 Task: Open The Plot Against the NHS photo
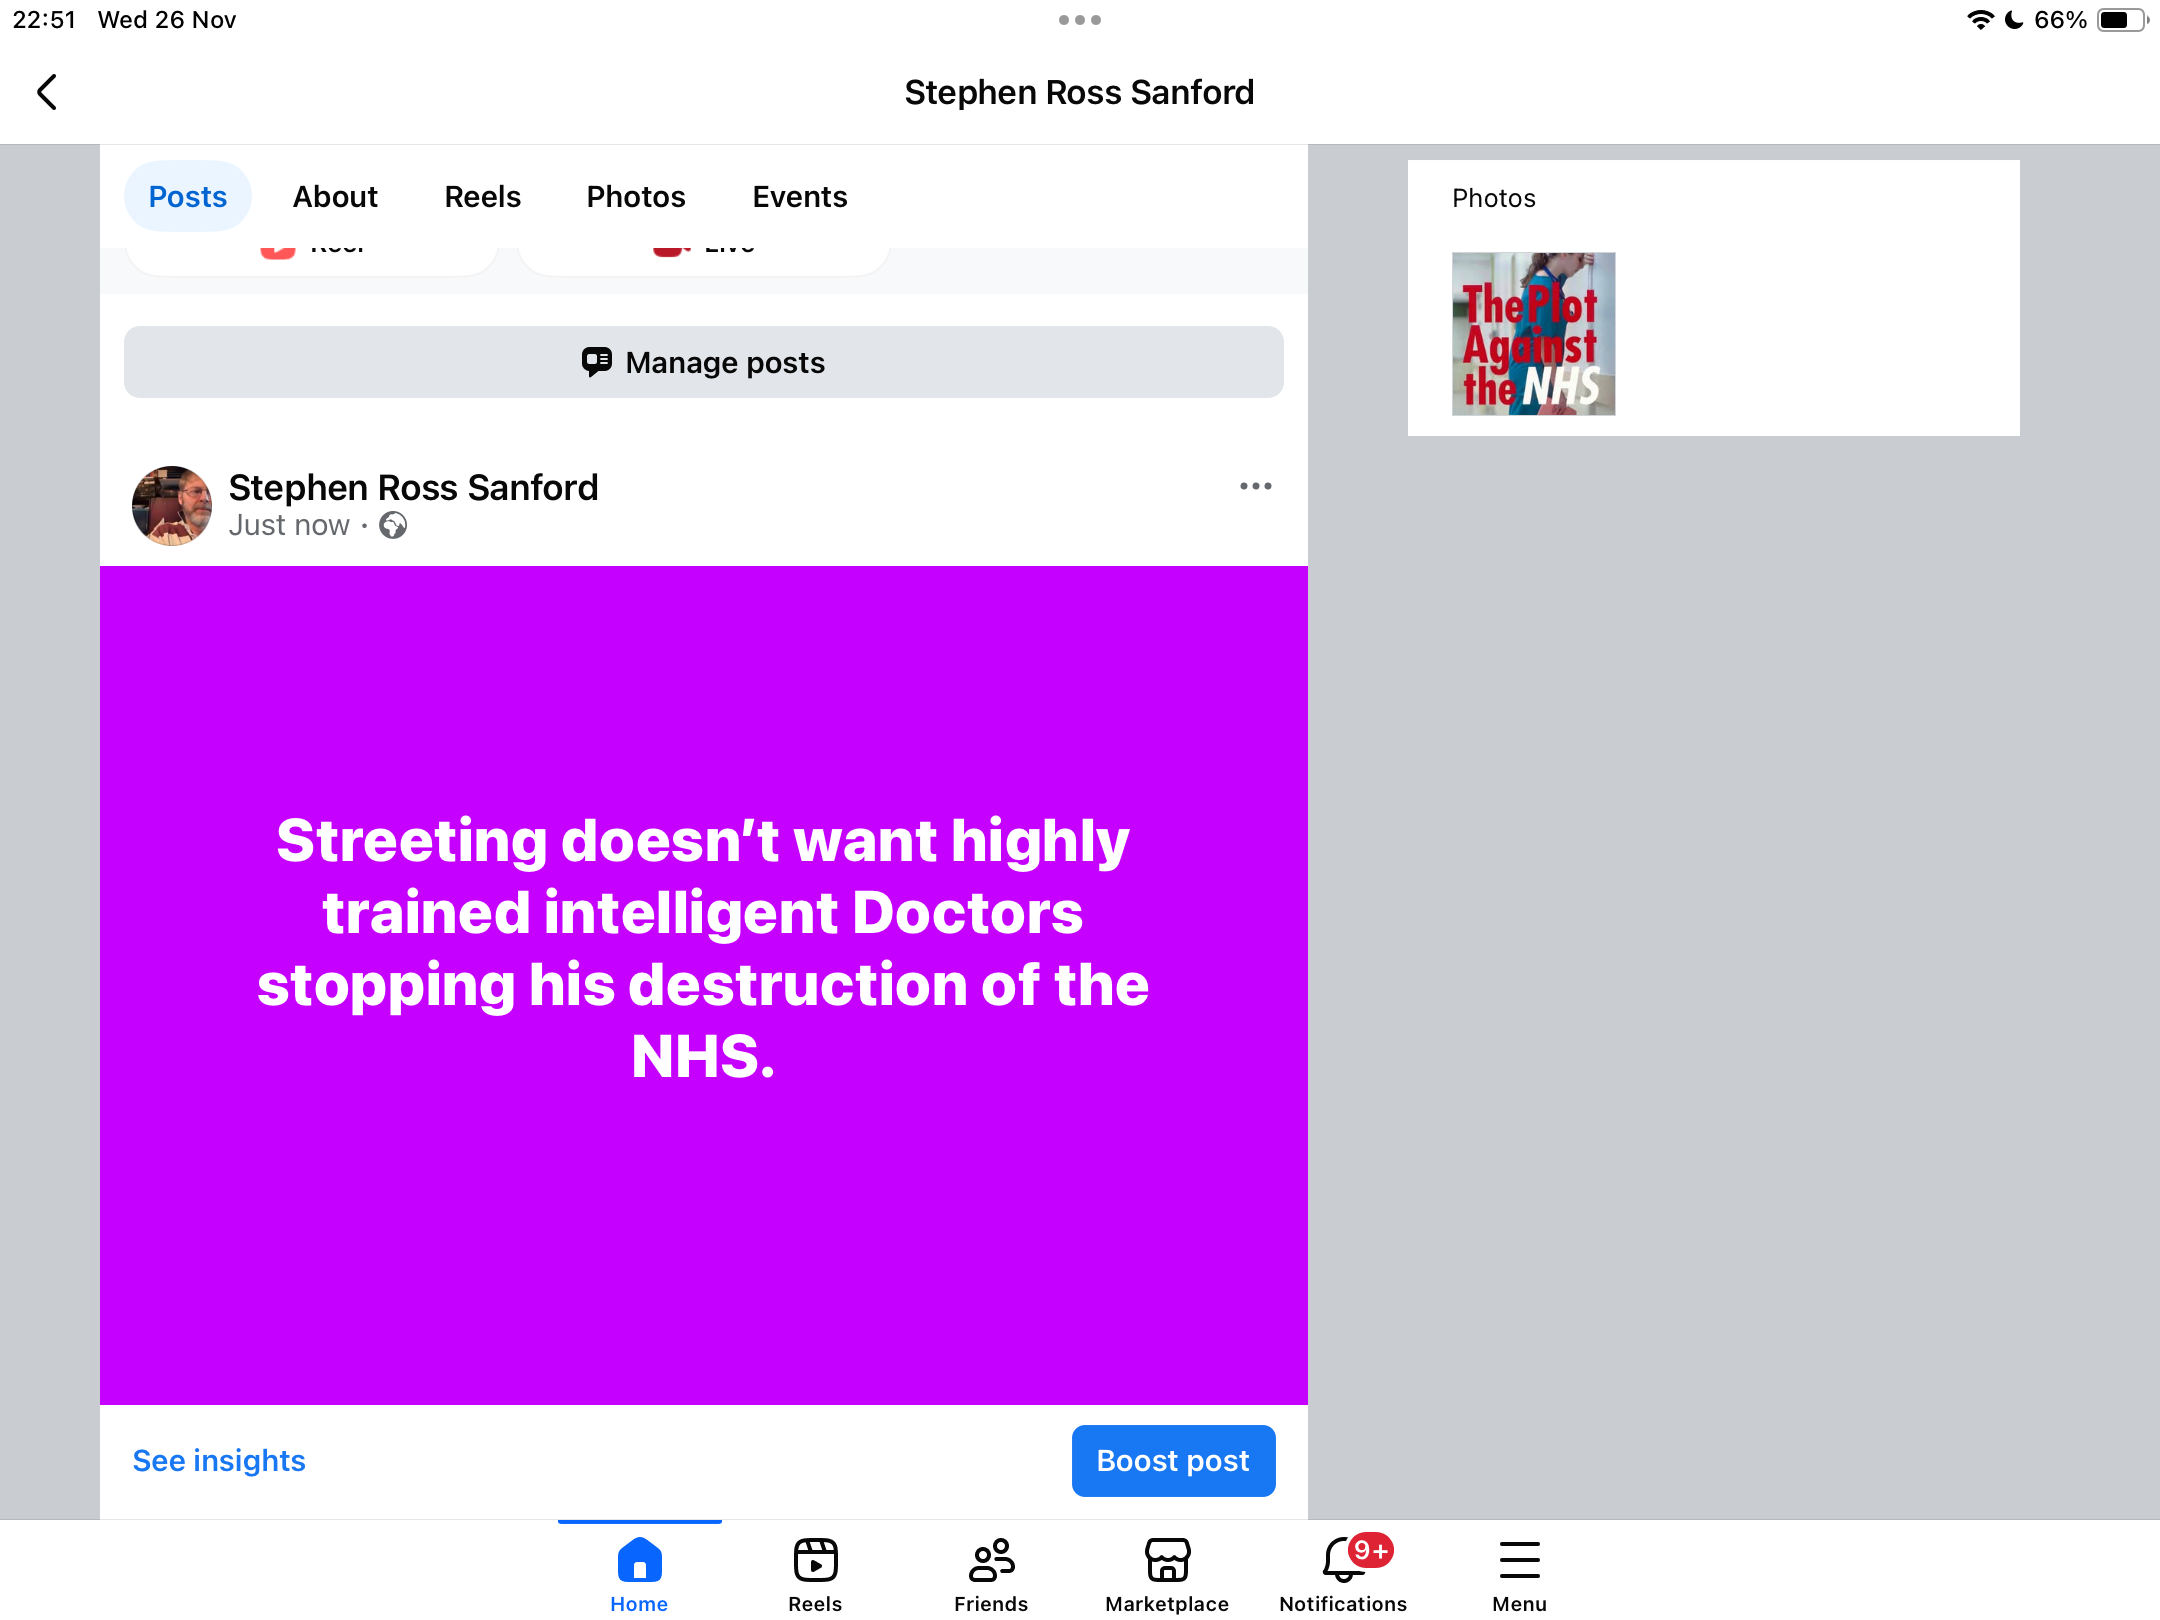[1533, 334]
